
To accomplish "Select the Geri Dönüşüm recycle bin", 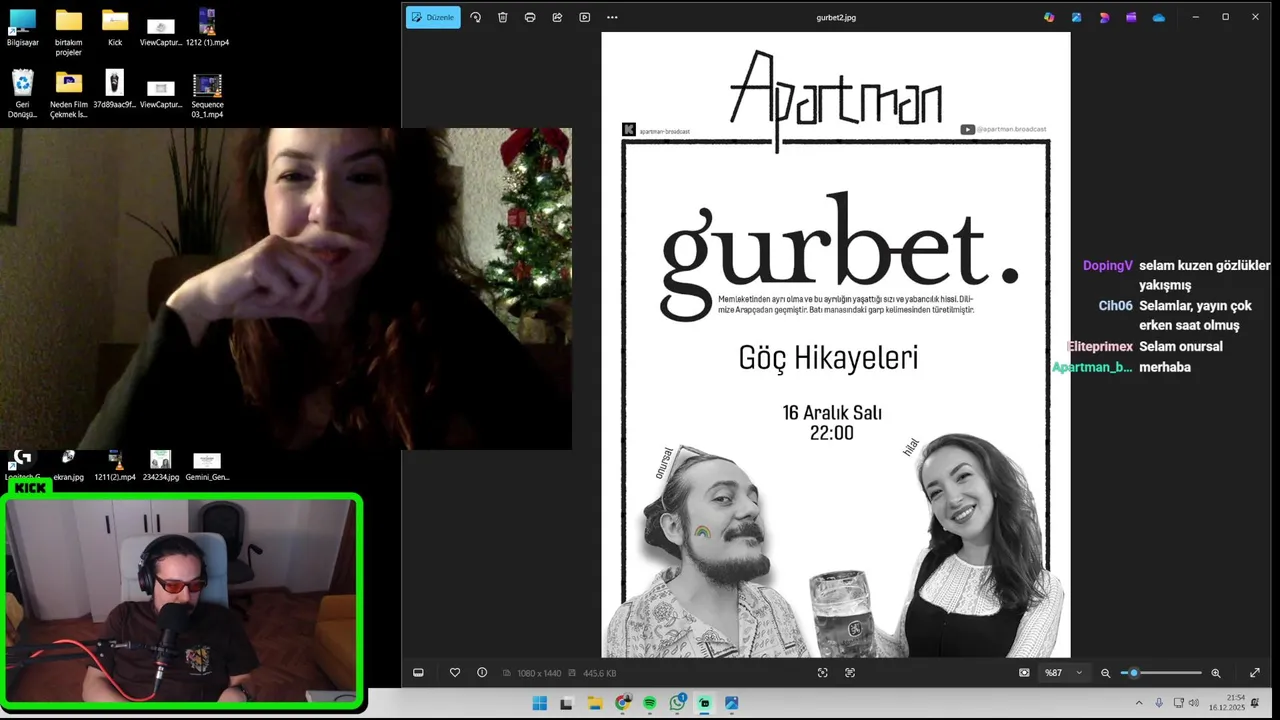I will [x=22, y=94].
